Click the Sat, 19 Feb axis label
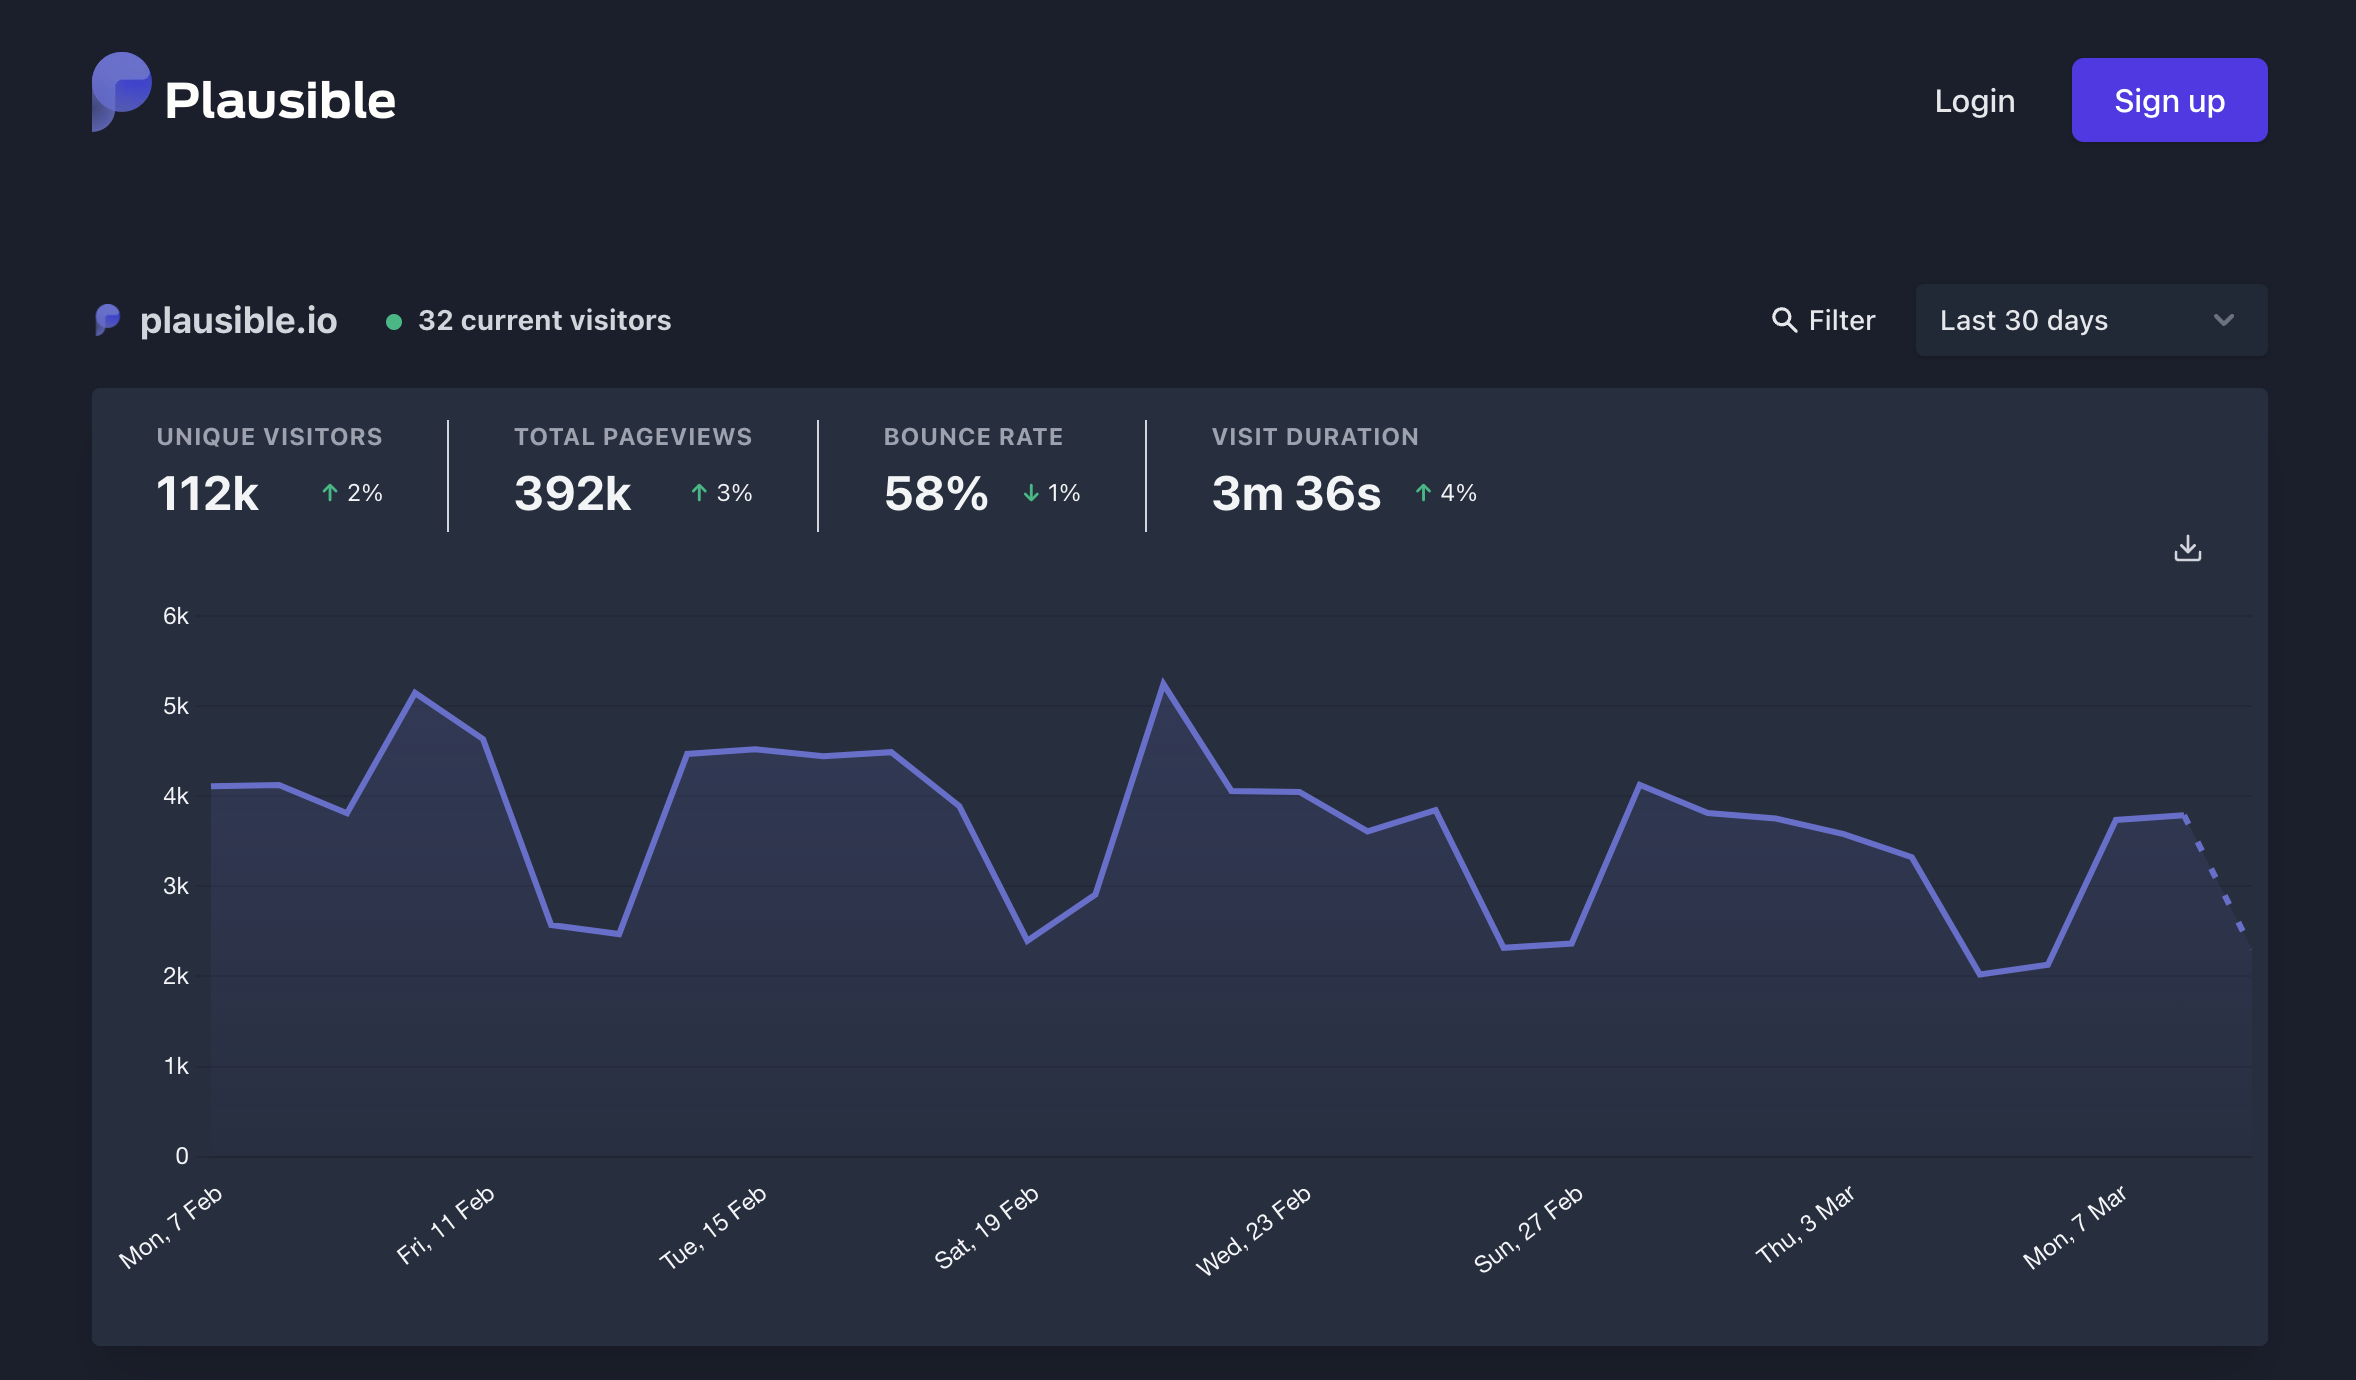Image resolution: width=2356 pixels, height=1380 pixels. click(x=987, y=1227)
